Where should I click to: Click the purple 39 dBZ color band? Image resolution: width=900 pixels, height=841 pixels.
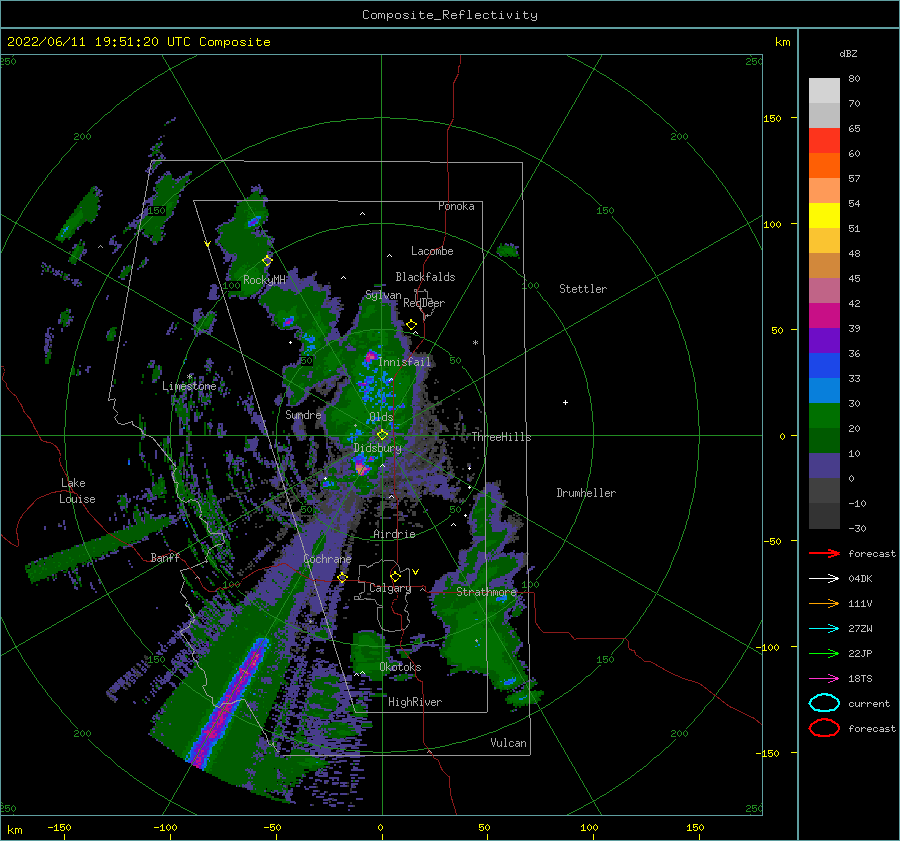pyautogui.click(x=824, y=340)
